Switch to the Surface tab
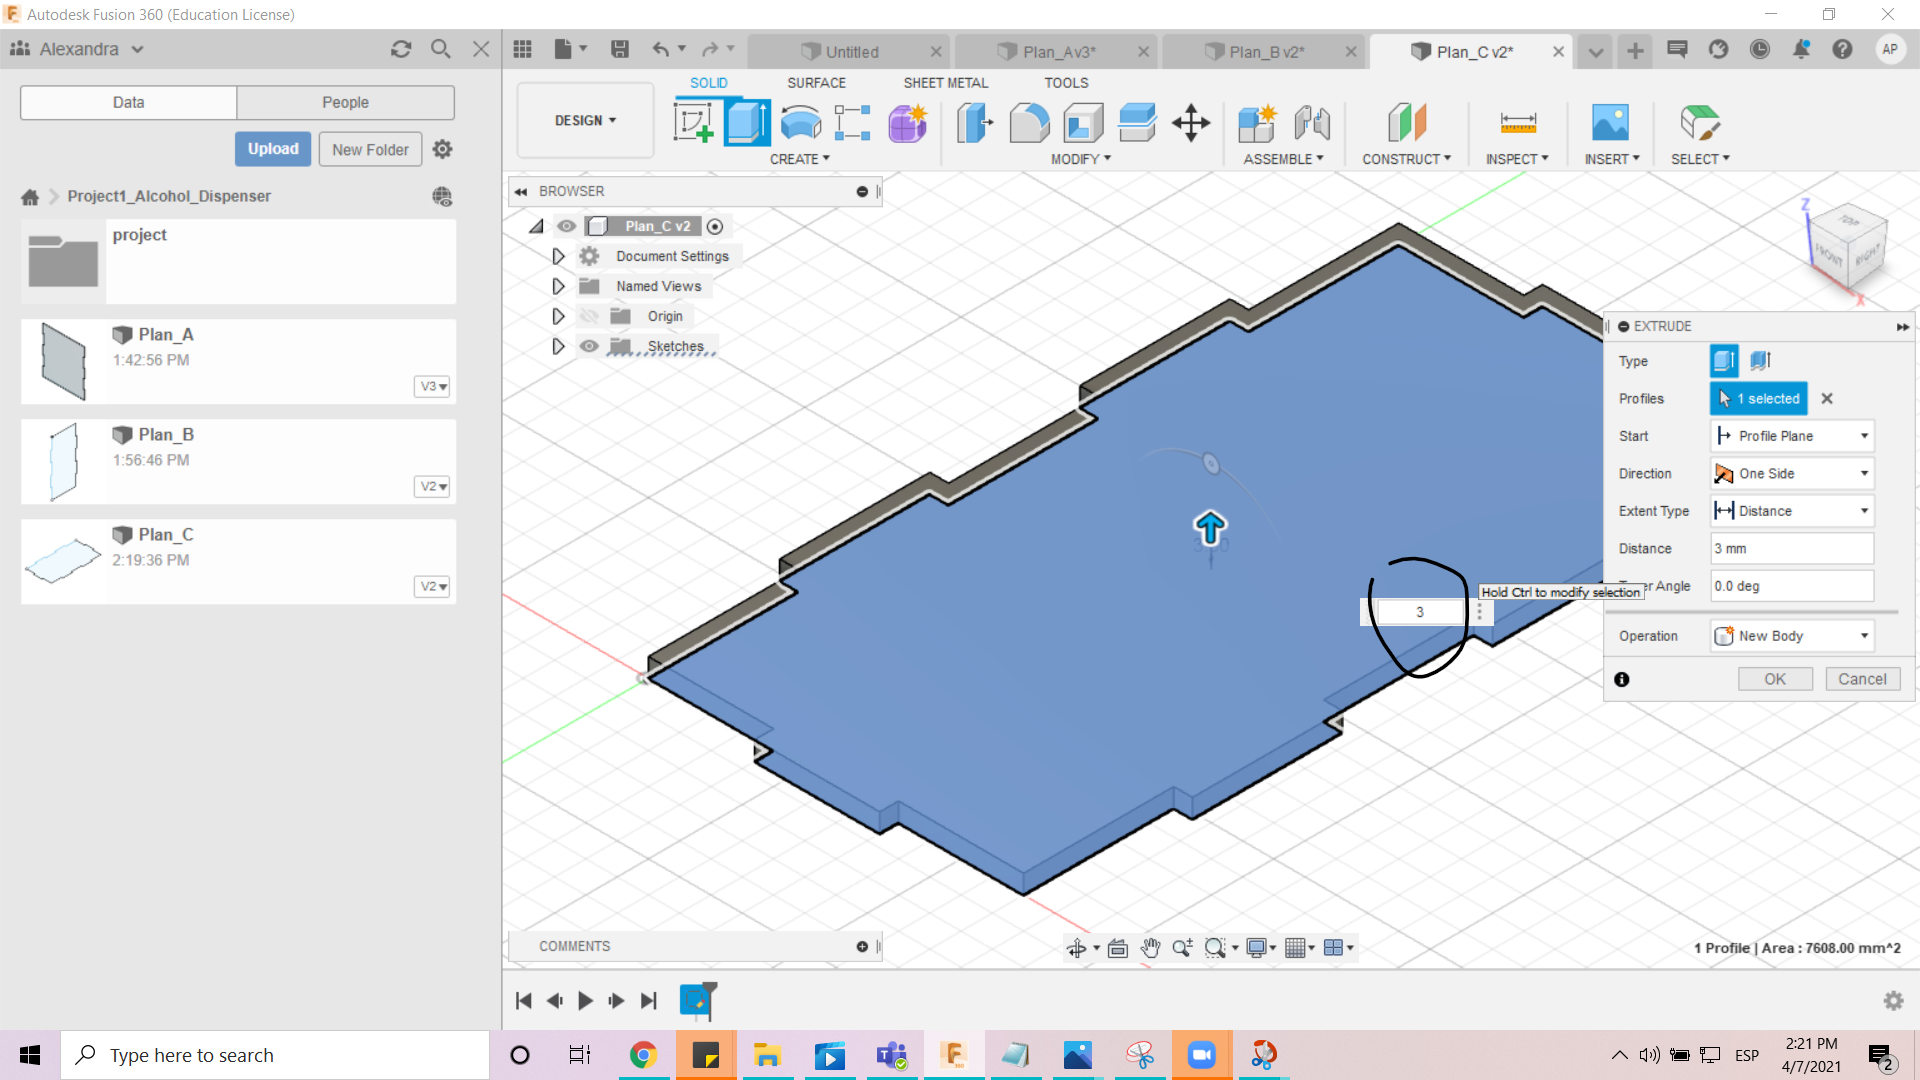Screen dimensions: 1920x1080 816,82
